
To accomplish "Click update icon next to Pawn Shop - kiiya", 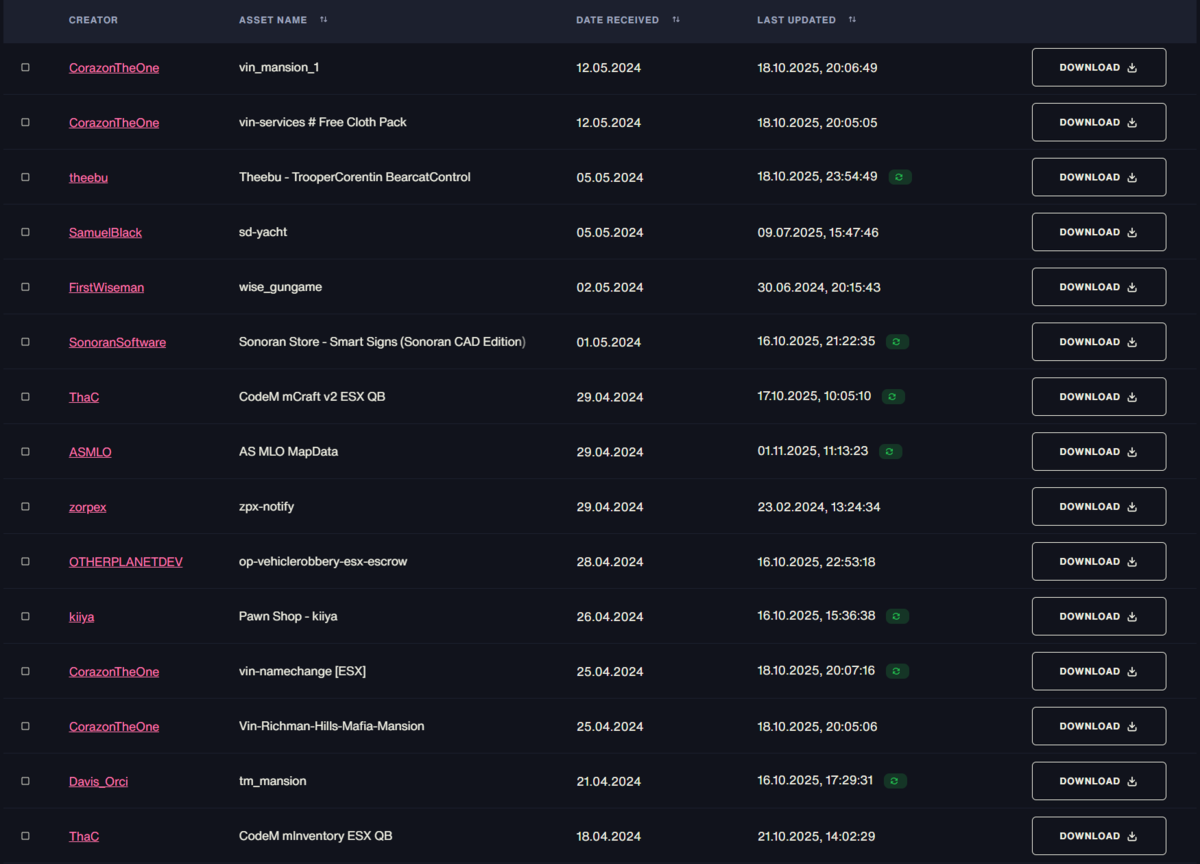I will click(x=897, y=617).
